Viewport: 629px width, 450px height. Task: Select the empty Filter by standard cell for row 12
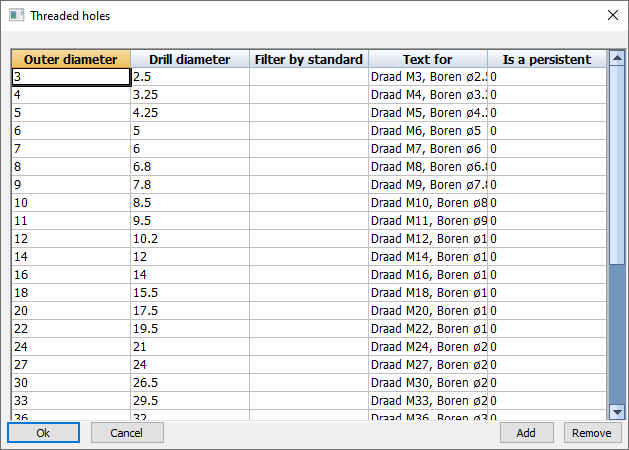pyautogui.click(x=308, y=238)
